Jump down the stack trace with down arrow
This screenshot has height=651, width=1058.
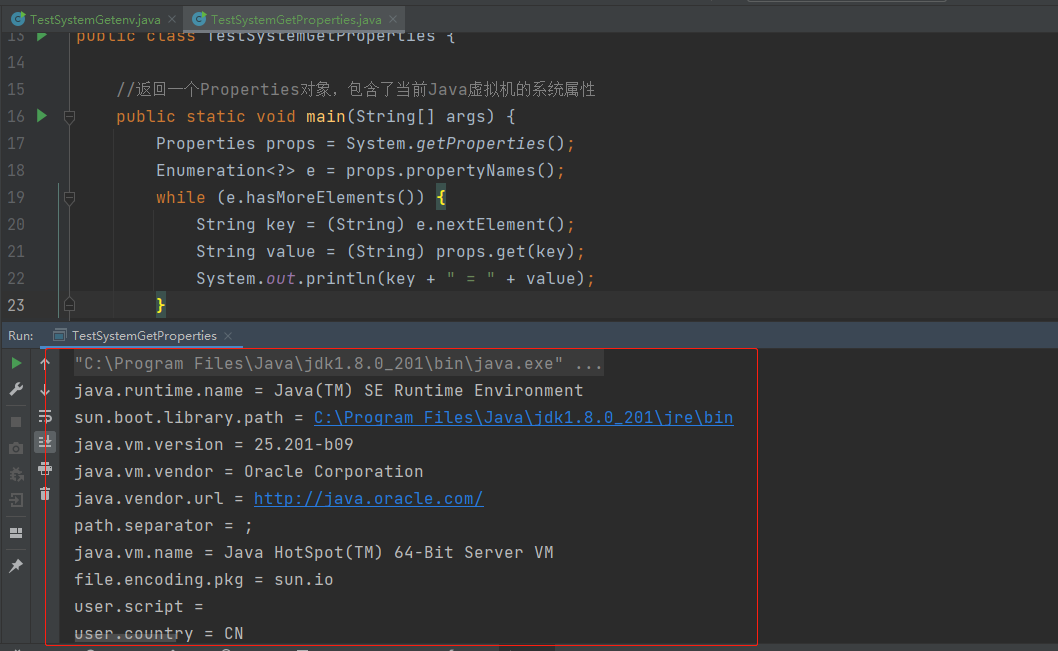point(45,390)
